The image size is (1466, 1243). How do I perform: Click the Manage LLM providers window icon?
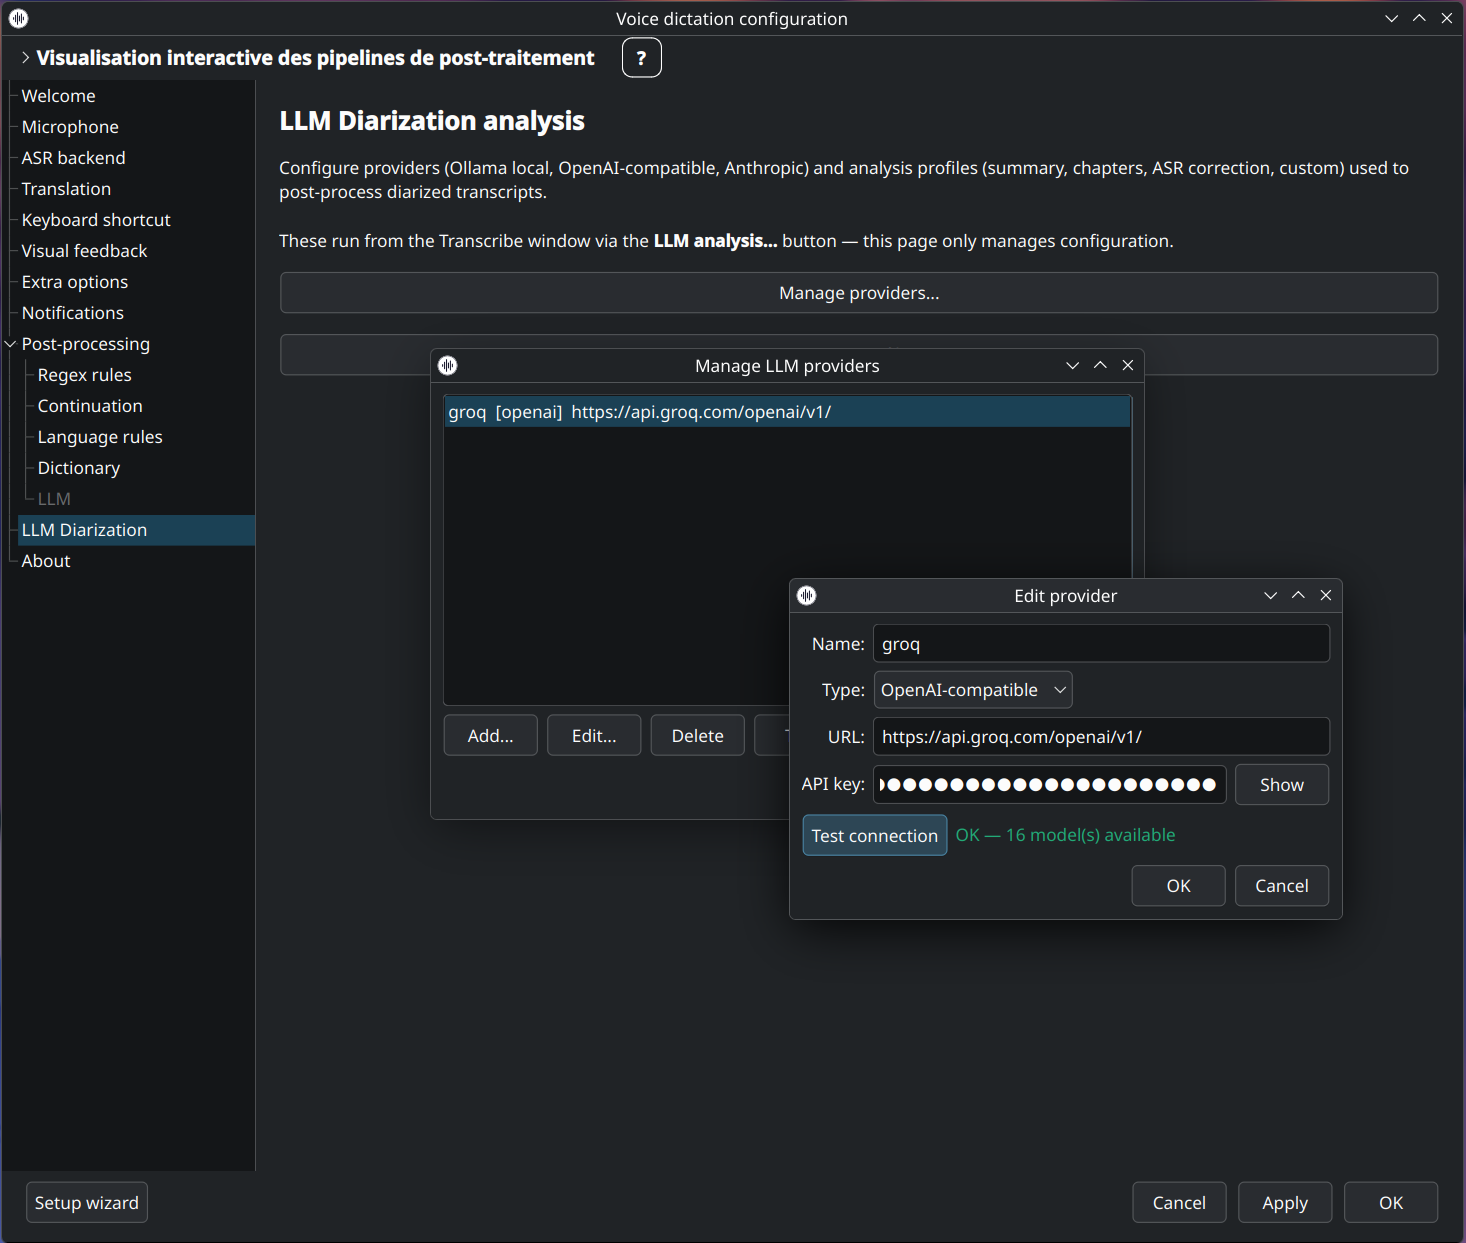tap(448, 365)
